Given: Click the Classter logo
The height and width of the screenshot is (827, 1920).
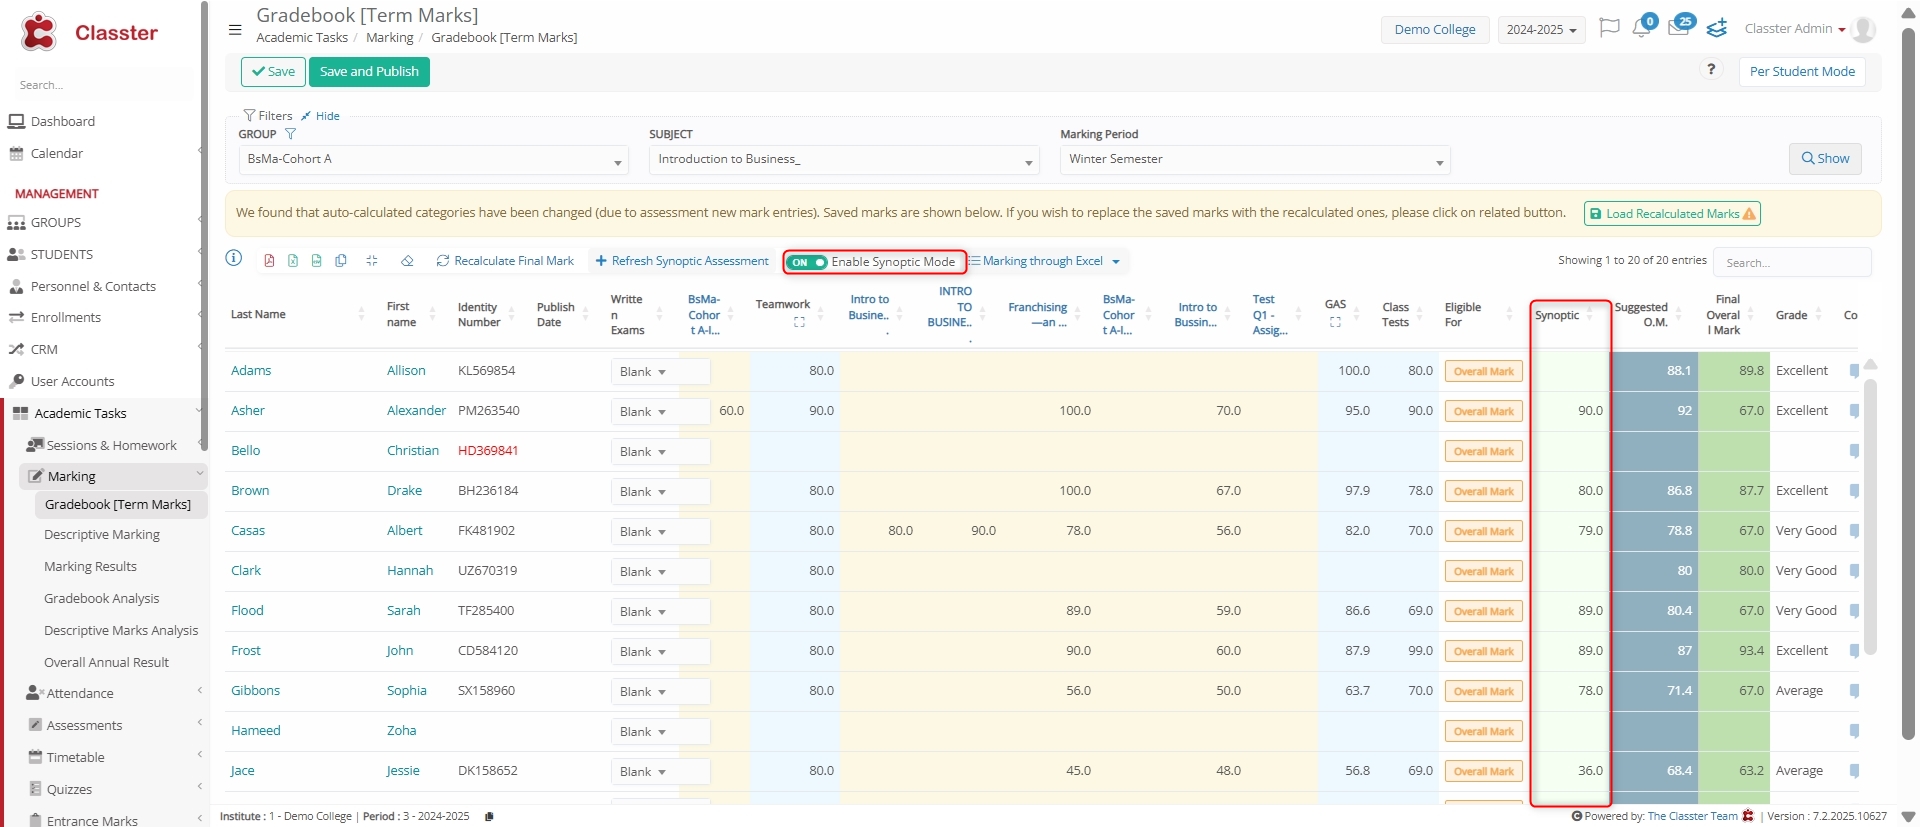Looking at the screenshot, I should click(x=88, y=32).
